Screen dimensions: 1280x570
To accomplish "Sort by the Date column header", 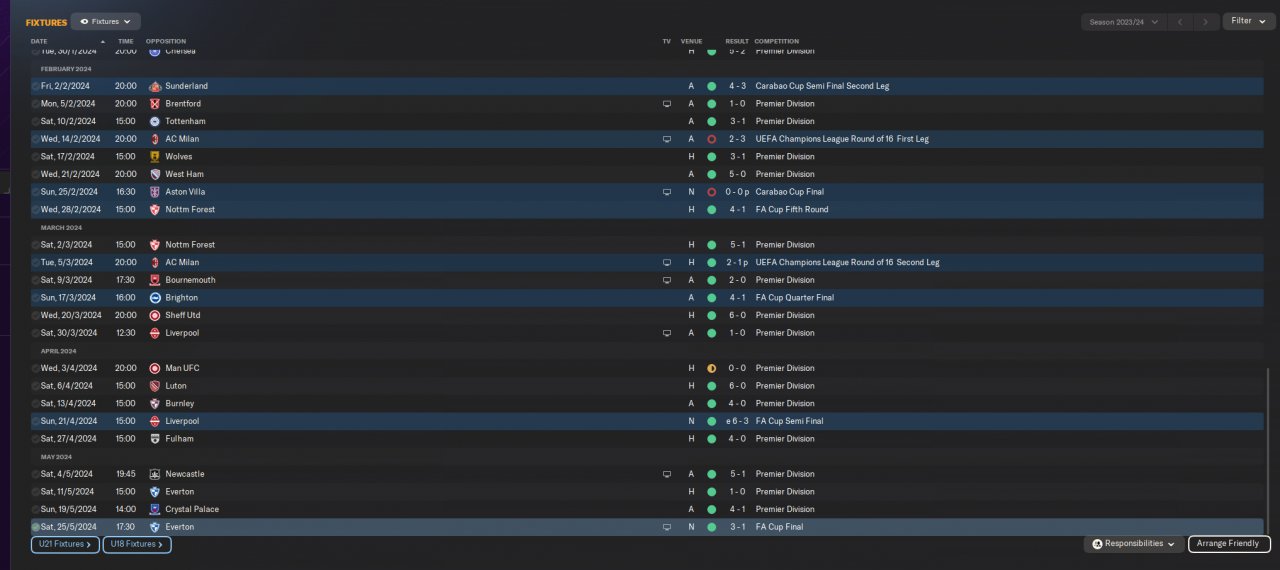I will coord(40,41).
